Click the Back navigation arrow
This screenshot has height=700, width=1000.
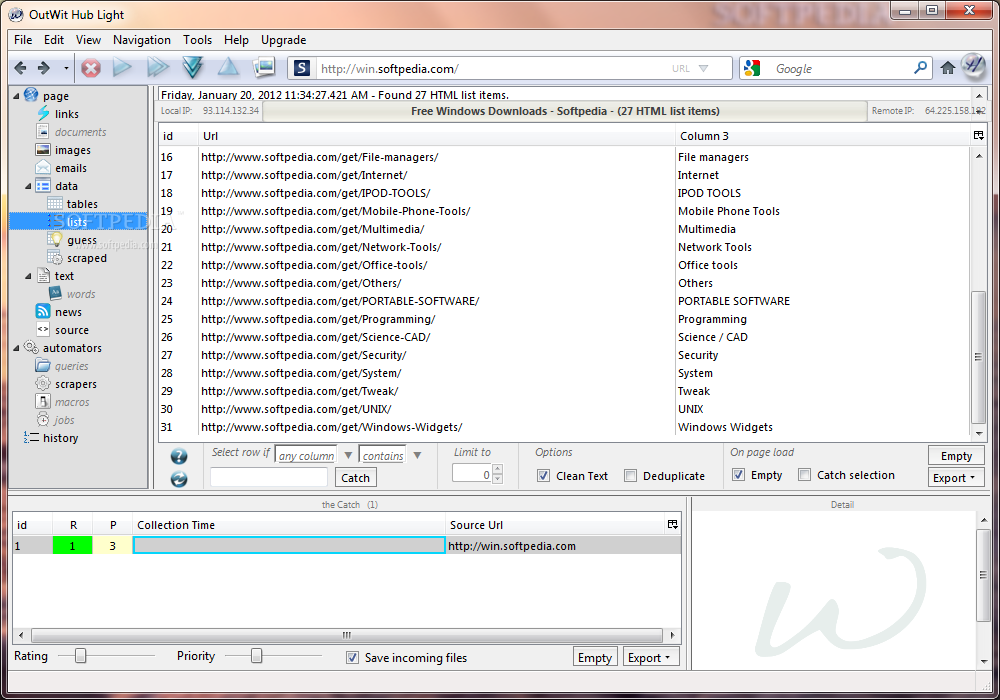[x=20, y=68]
